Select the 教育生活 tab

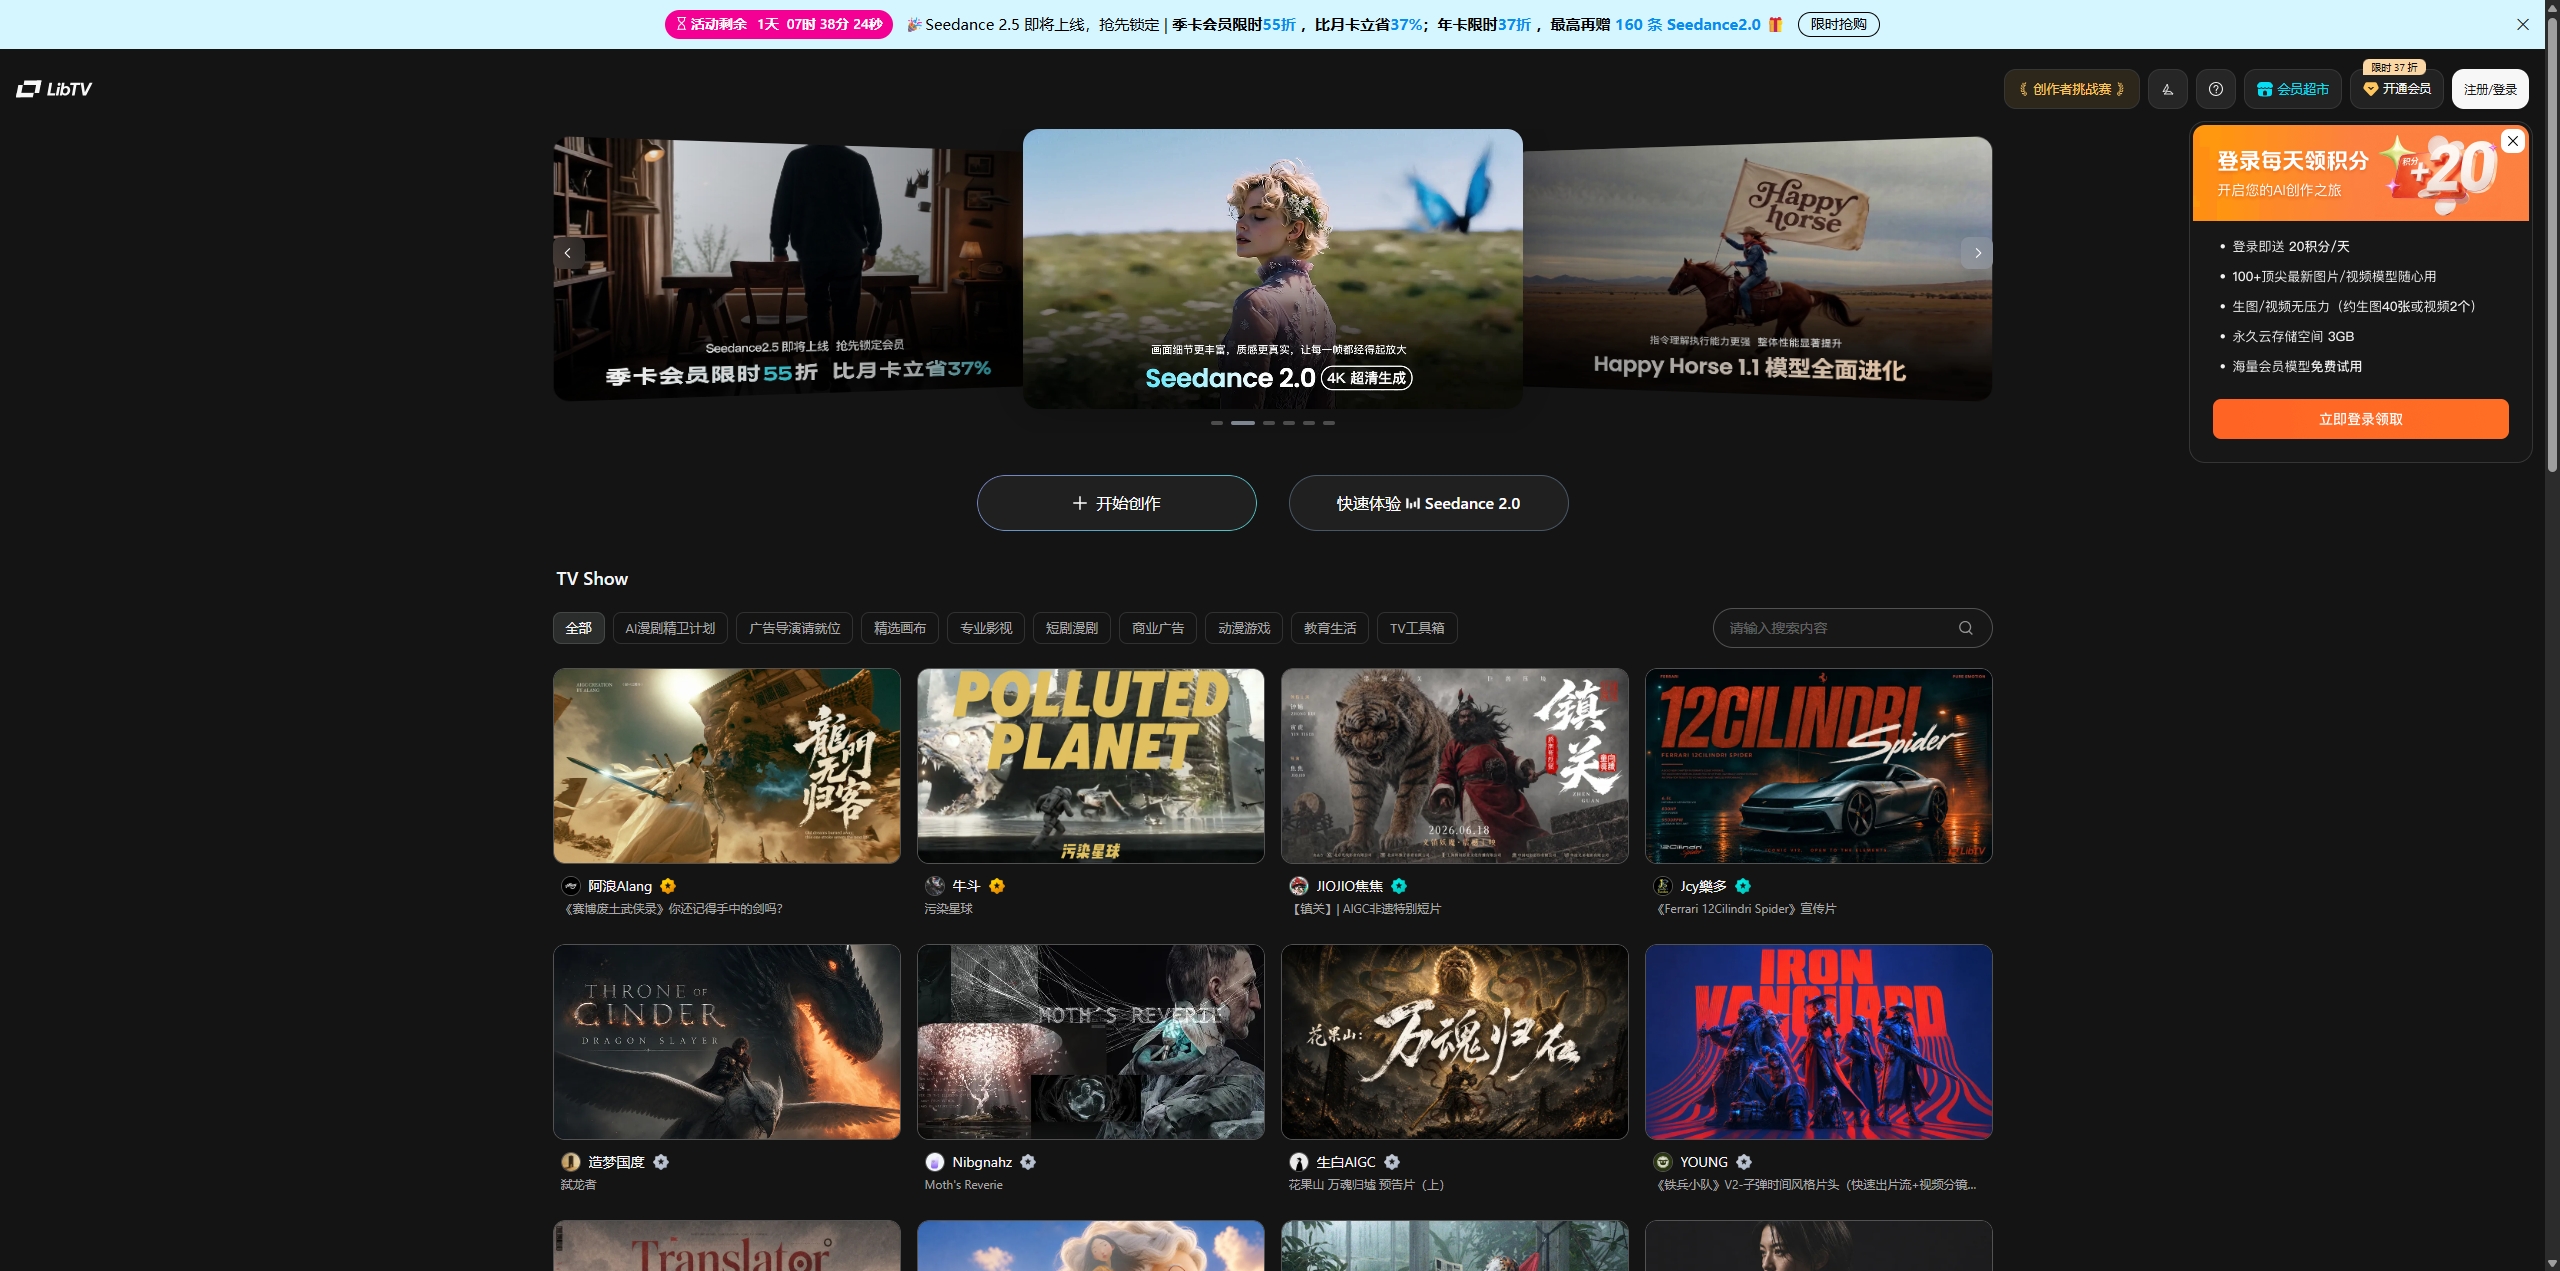1330,628
